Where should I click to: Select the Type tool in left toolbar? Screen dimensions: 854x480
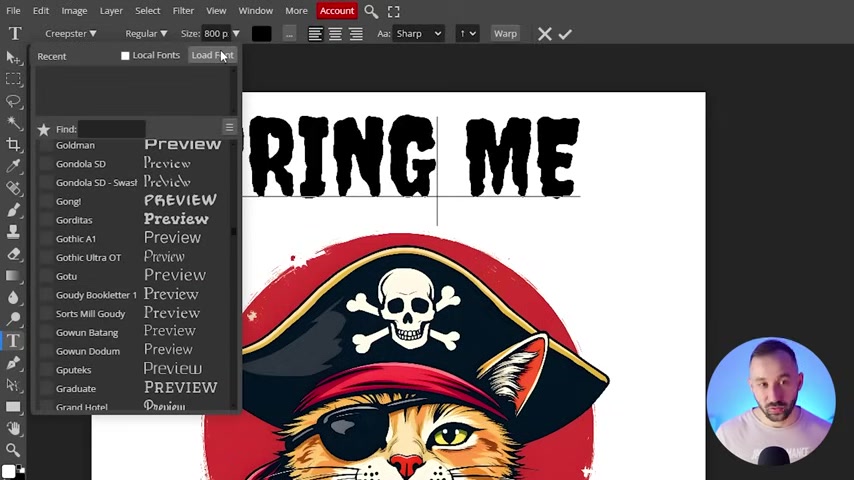click(x=13, y=341)
